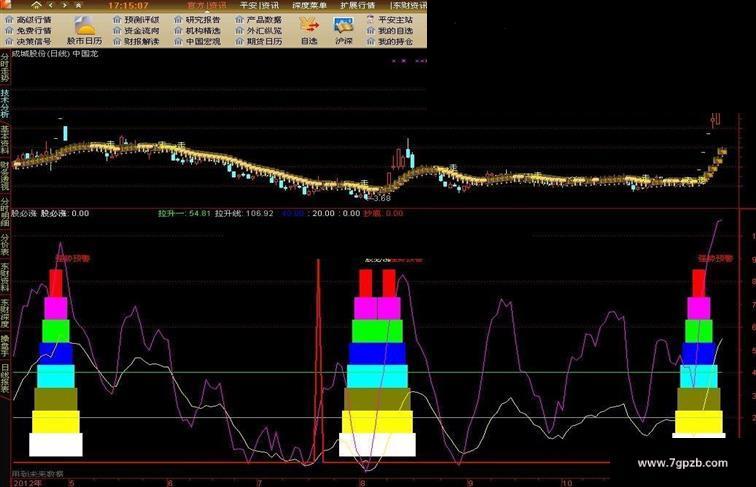
Task: Select the 东财资料 side tab
Action: coord(4,278)
